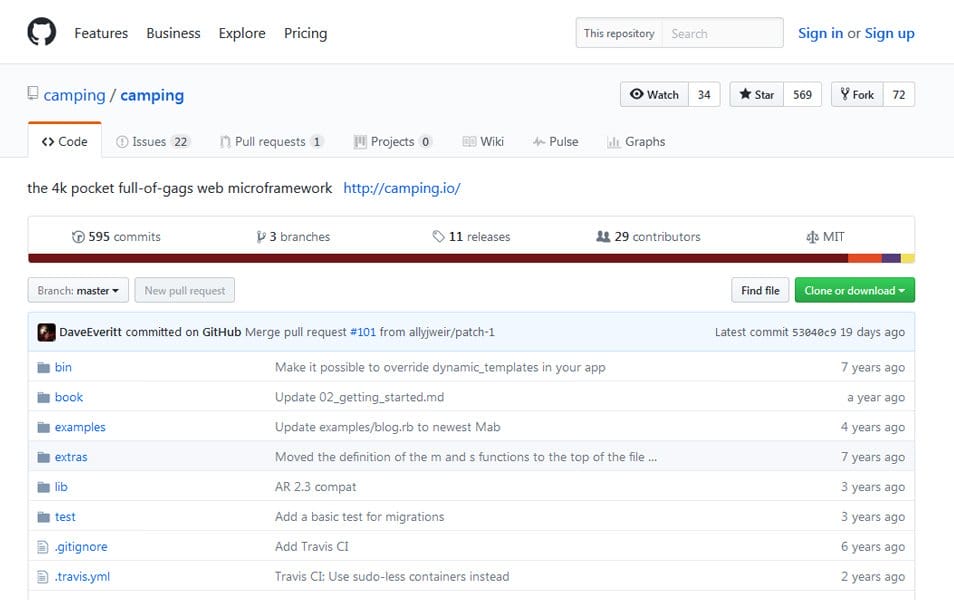Open the 'Add Travis CI' commit message

312,546
